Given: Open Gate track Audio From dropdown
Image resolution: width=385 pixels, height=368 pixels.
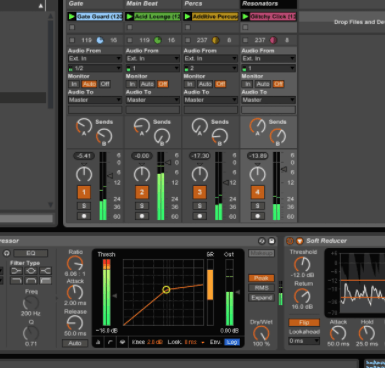Looking at the screenshot, I should point(95,58).
